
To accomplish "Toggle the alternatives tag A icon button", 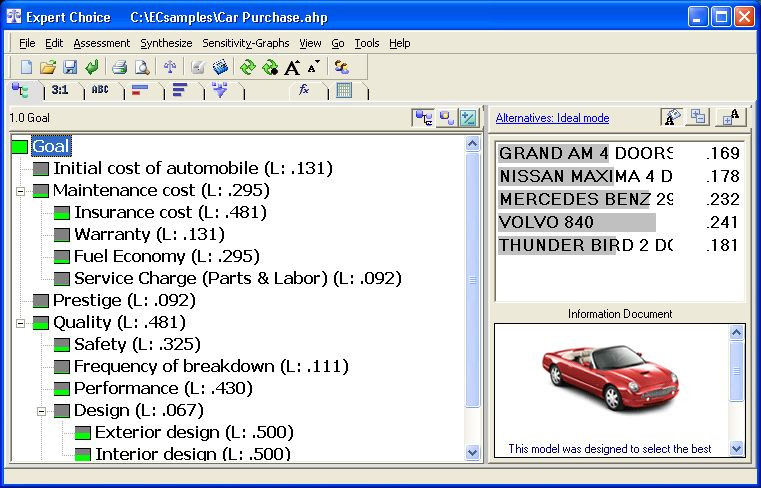I will click(x=673, y=118).
